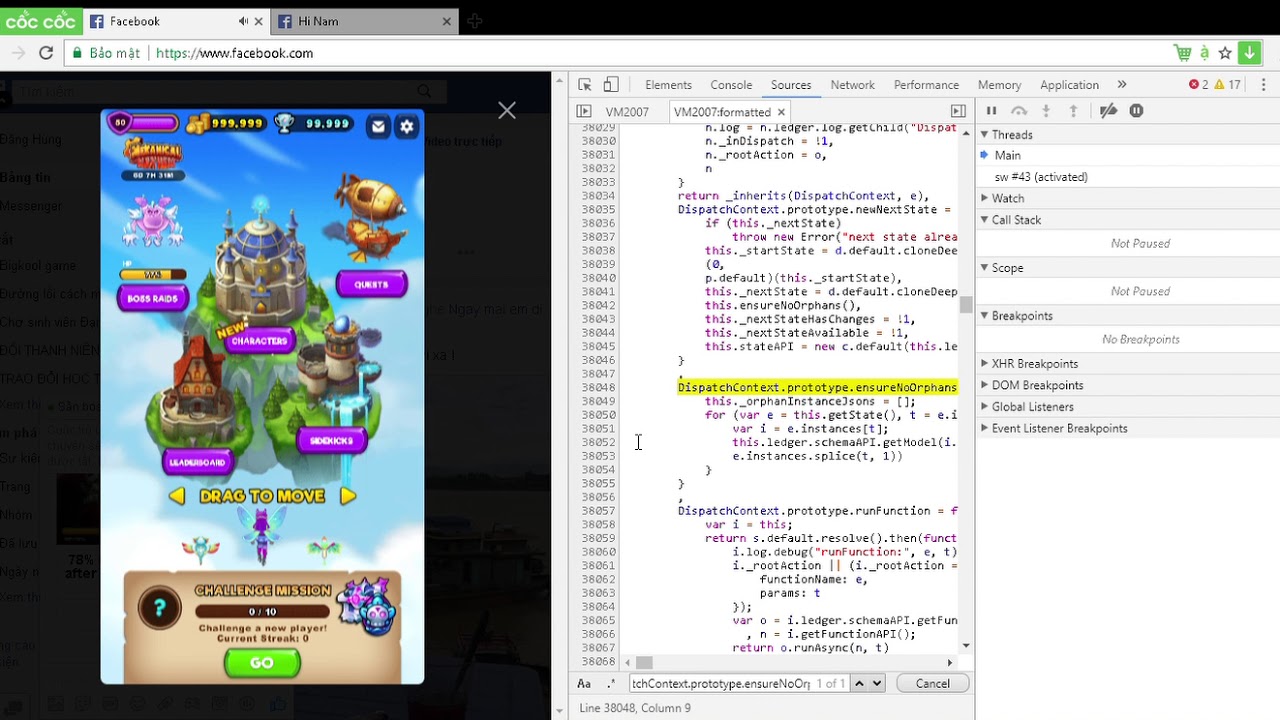The image size is (1280, 720).
Task: Click the trophy 99,999 counter
Action: click(314, 124)
